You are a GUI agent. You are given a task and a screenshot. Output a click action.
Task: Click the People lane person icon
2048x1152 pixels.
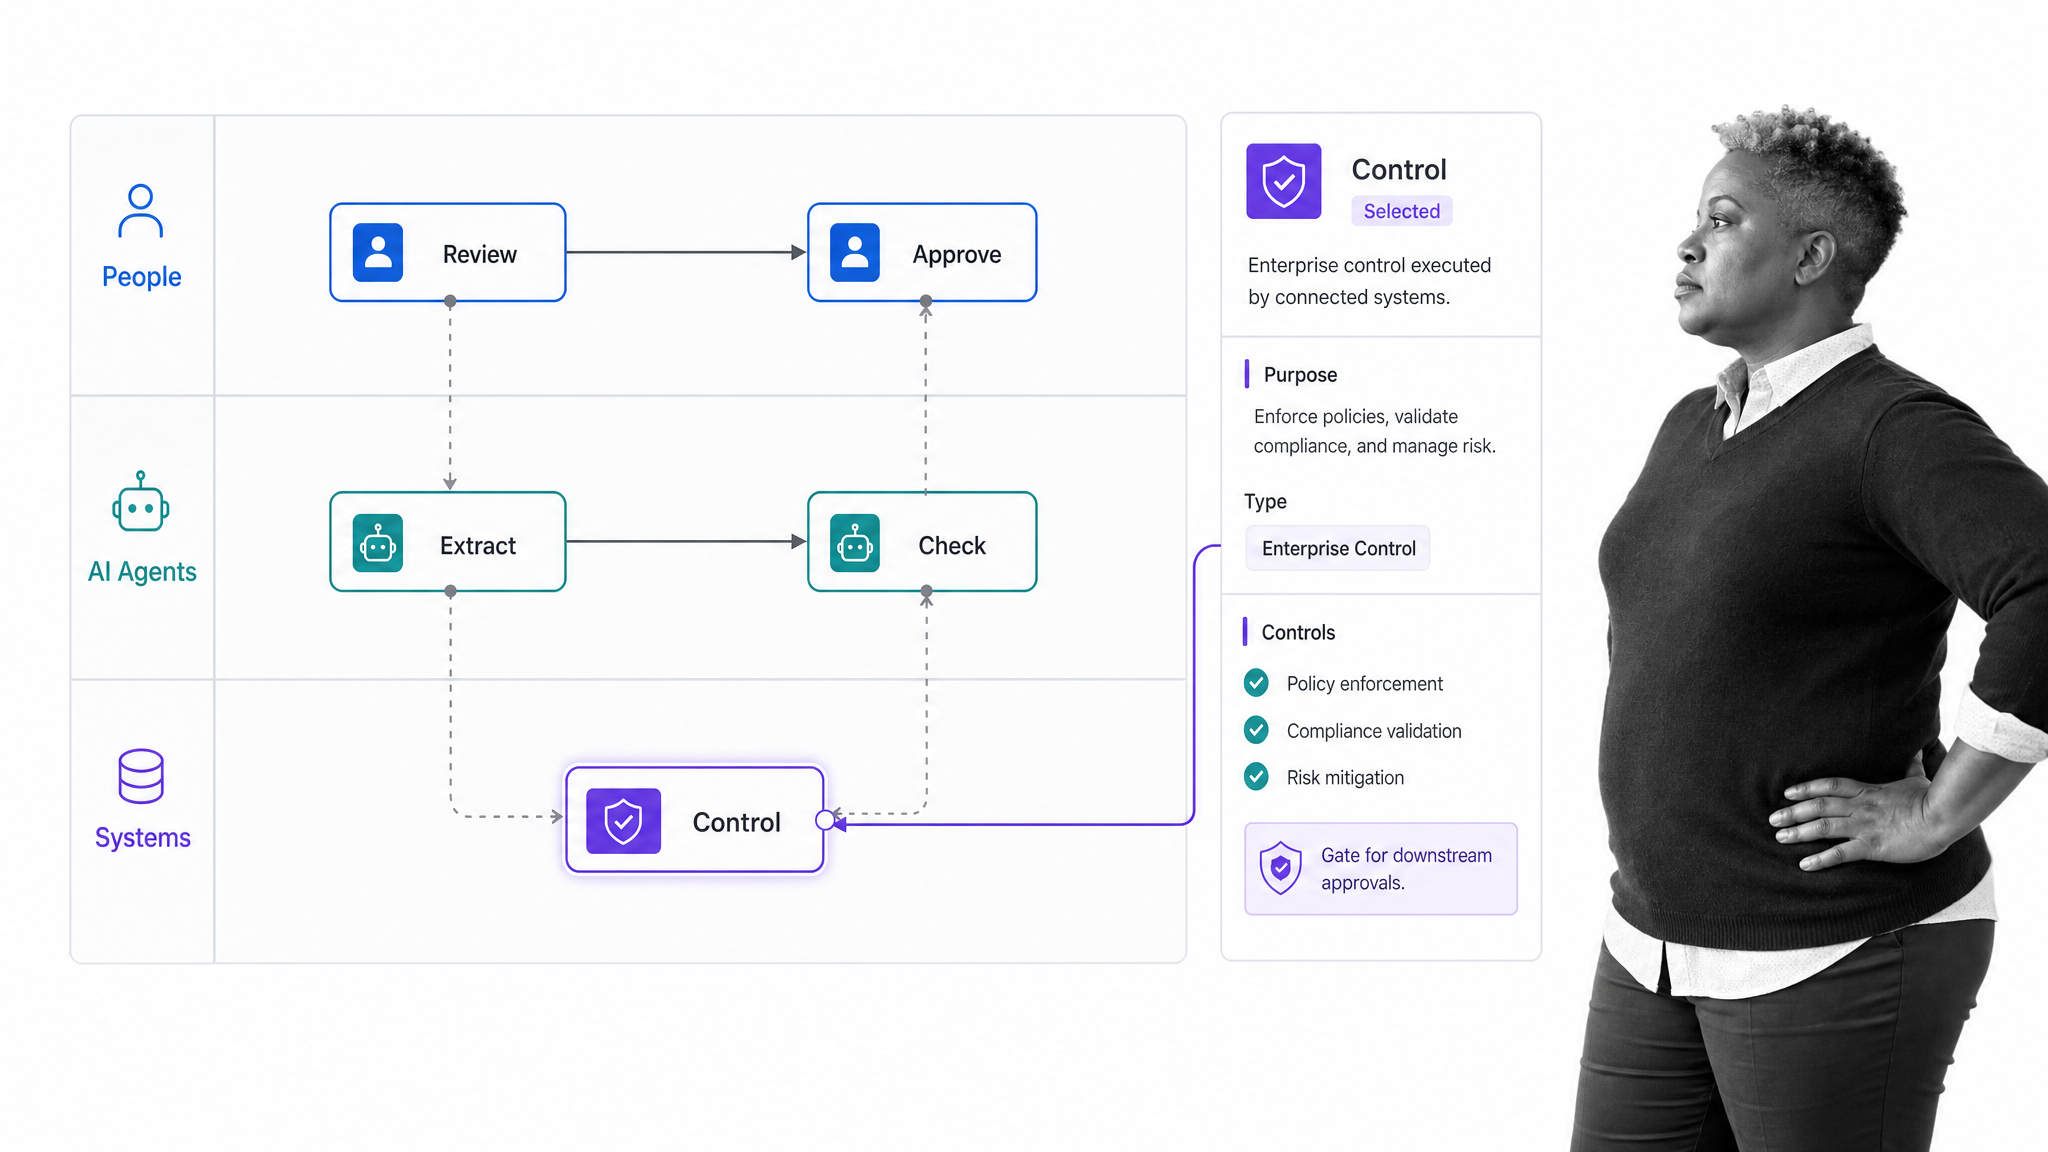[x=141, y=211]
